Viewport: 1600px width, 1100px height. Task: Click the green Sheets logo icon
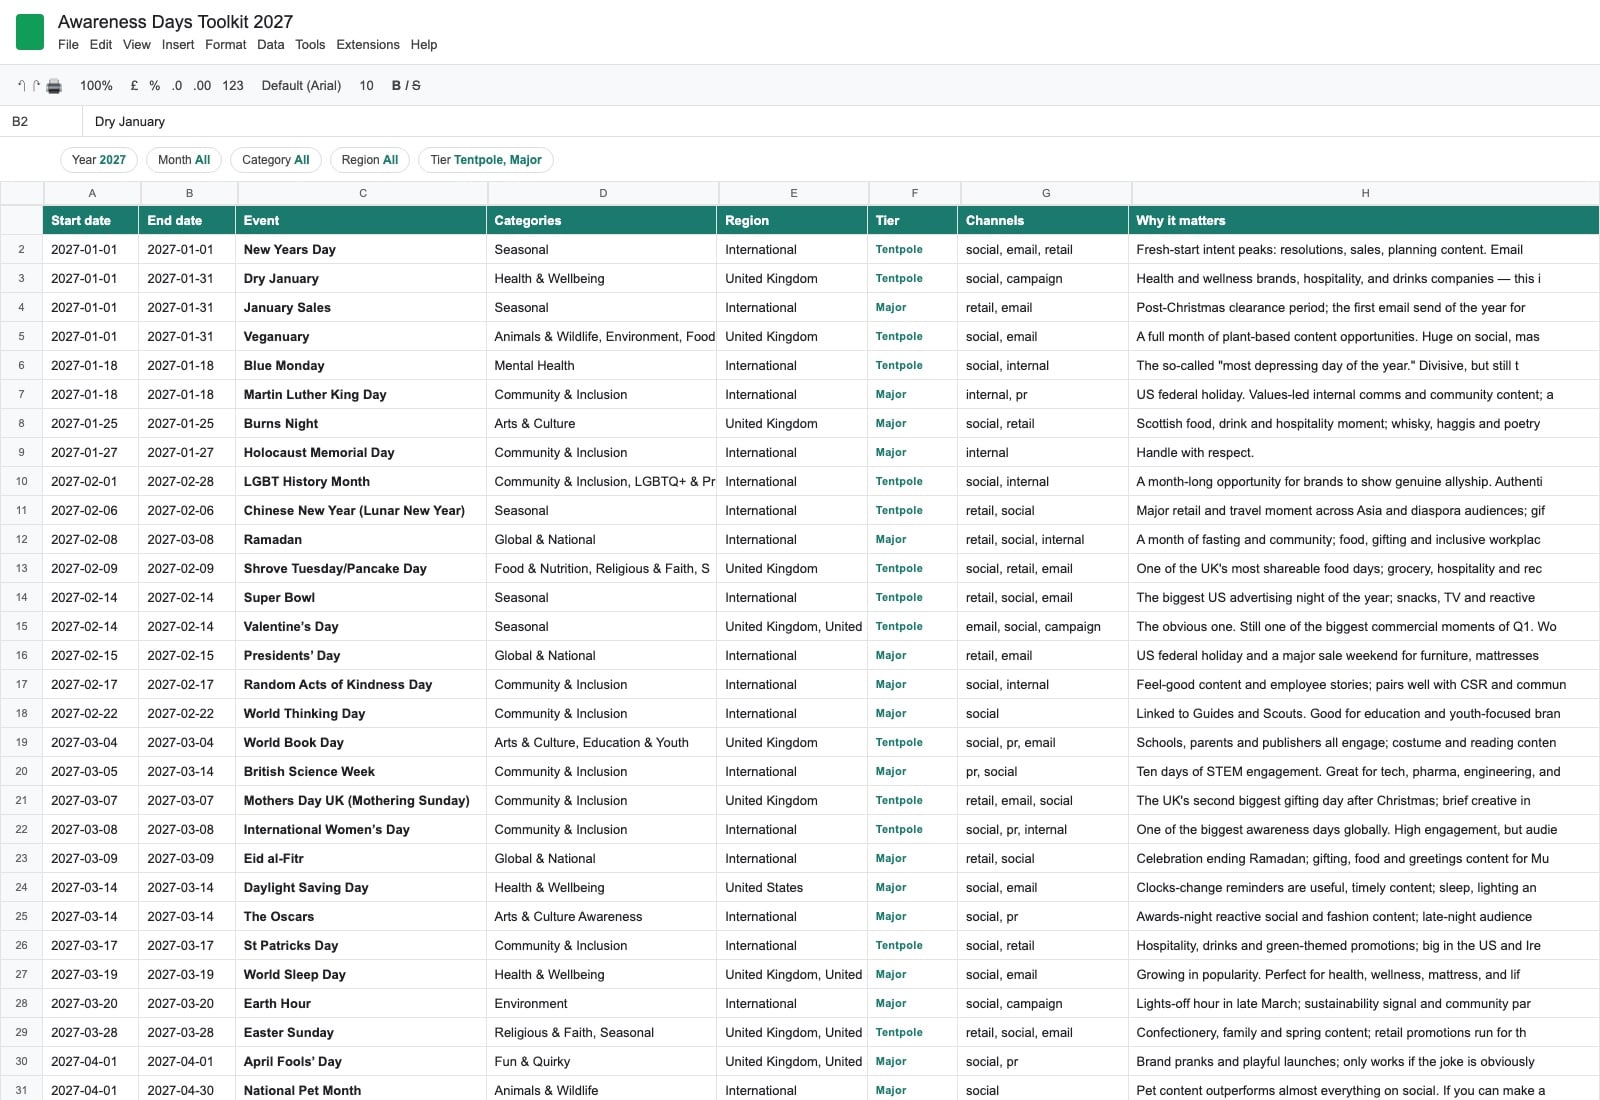pyautogui.click(x=30, y=32)
